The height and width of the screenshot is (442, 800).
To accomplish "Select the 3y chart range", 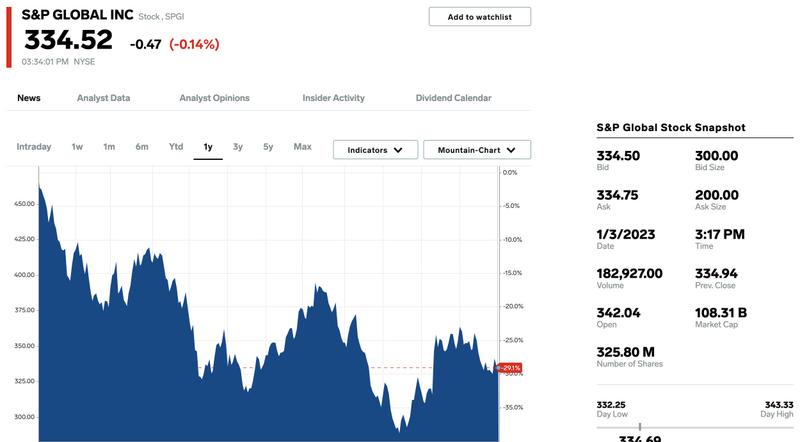I will click(238, 146).
